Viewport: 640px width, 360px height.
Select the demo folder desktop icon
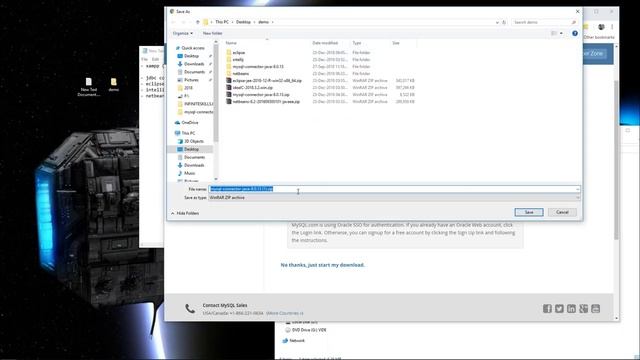[x=113, y=84]
